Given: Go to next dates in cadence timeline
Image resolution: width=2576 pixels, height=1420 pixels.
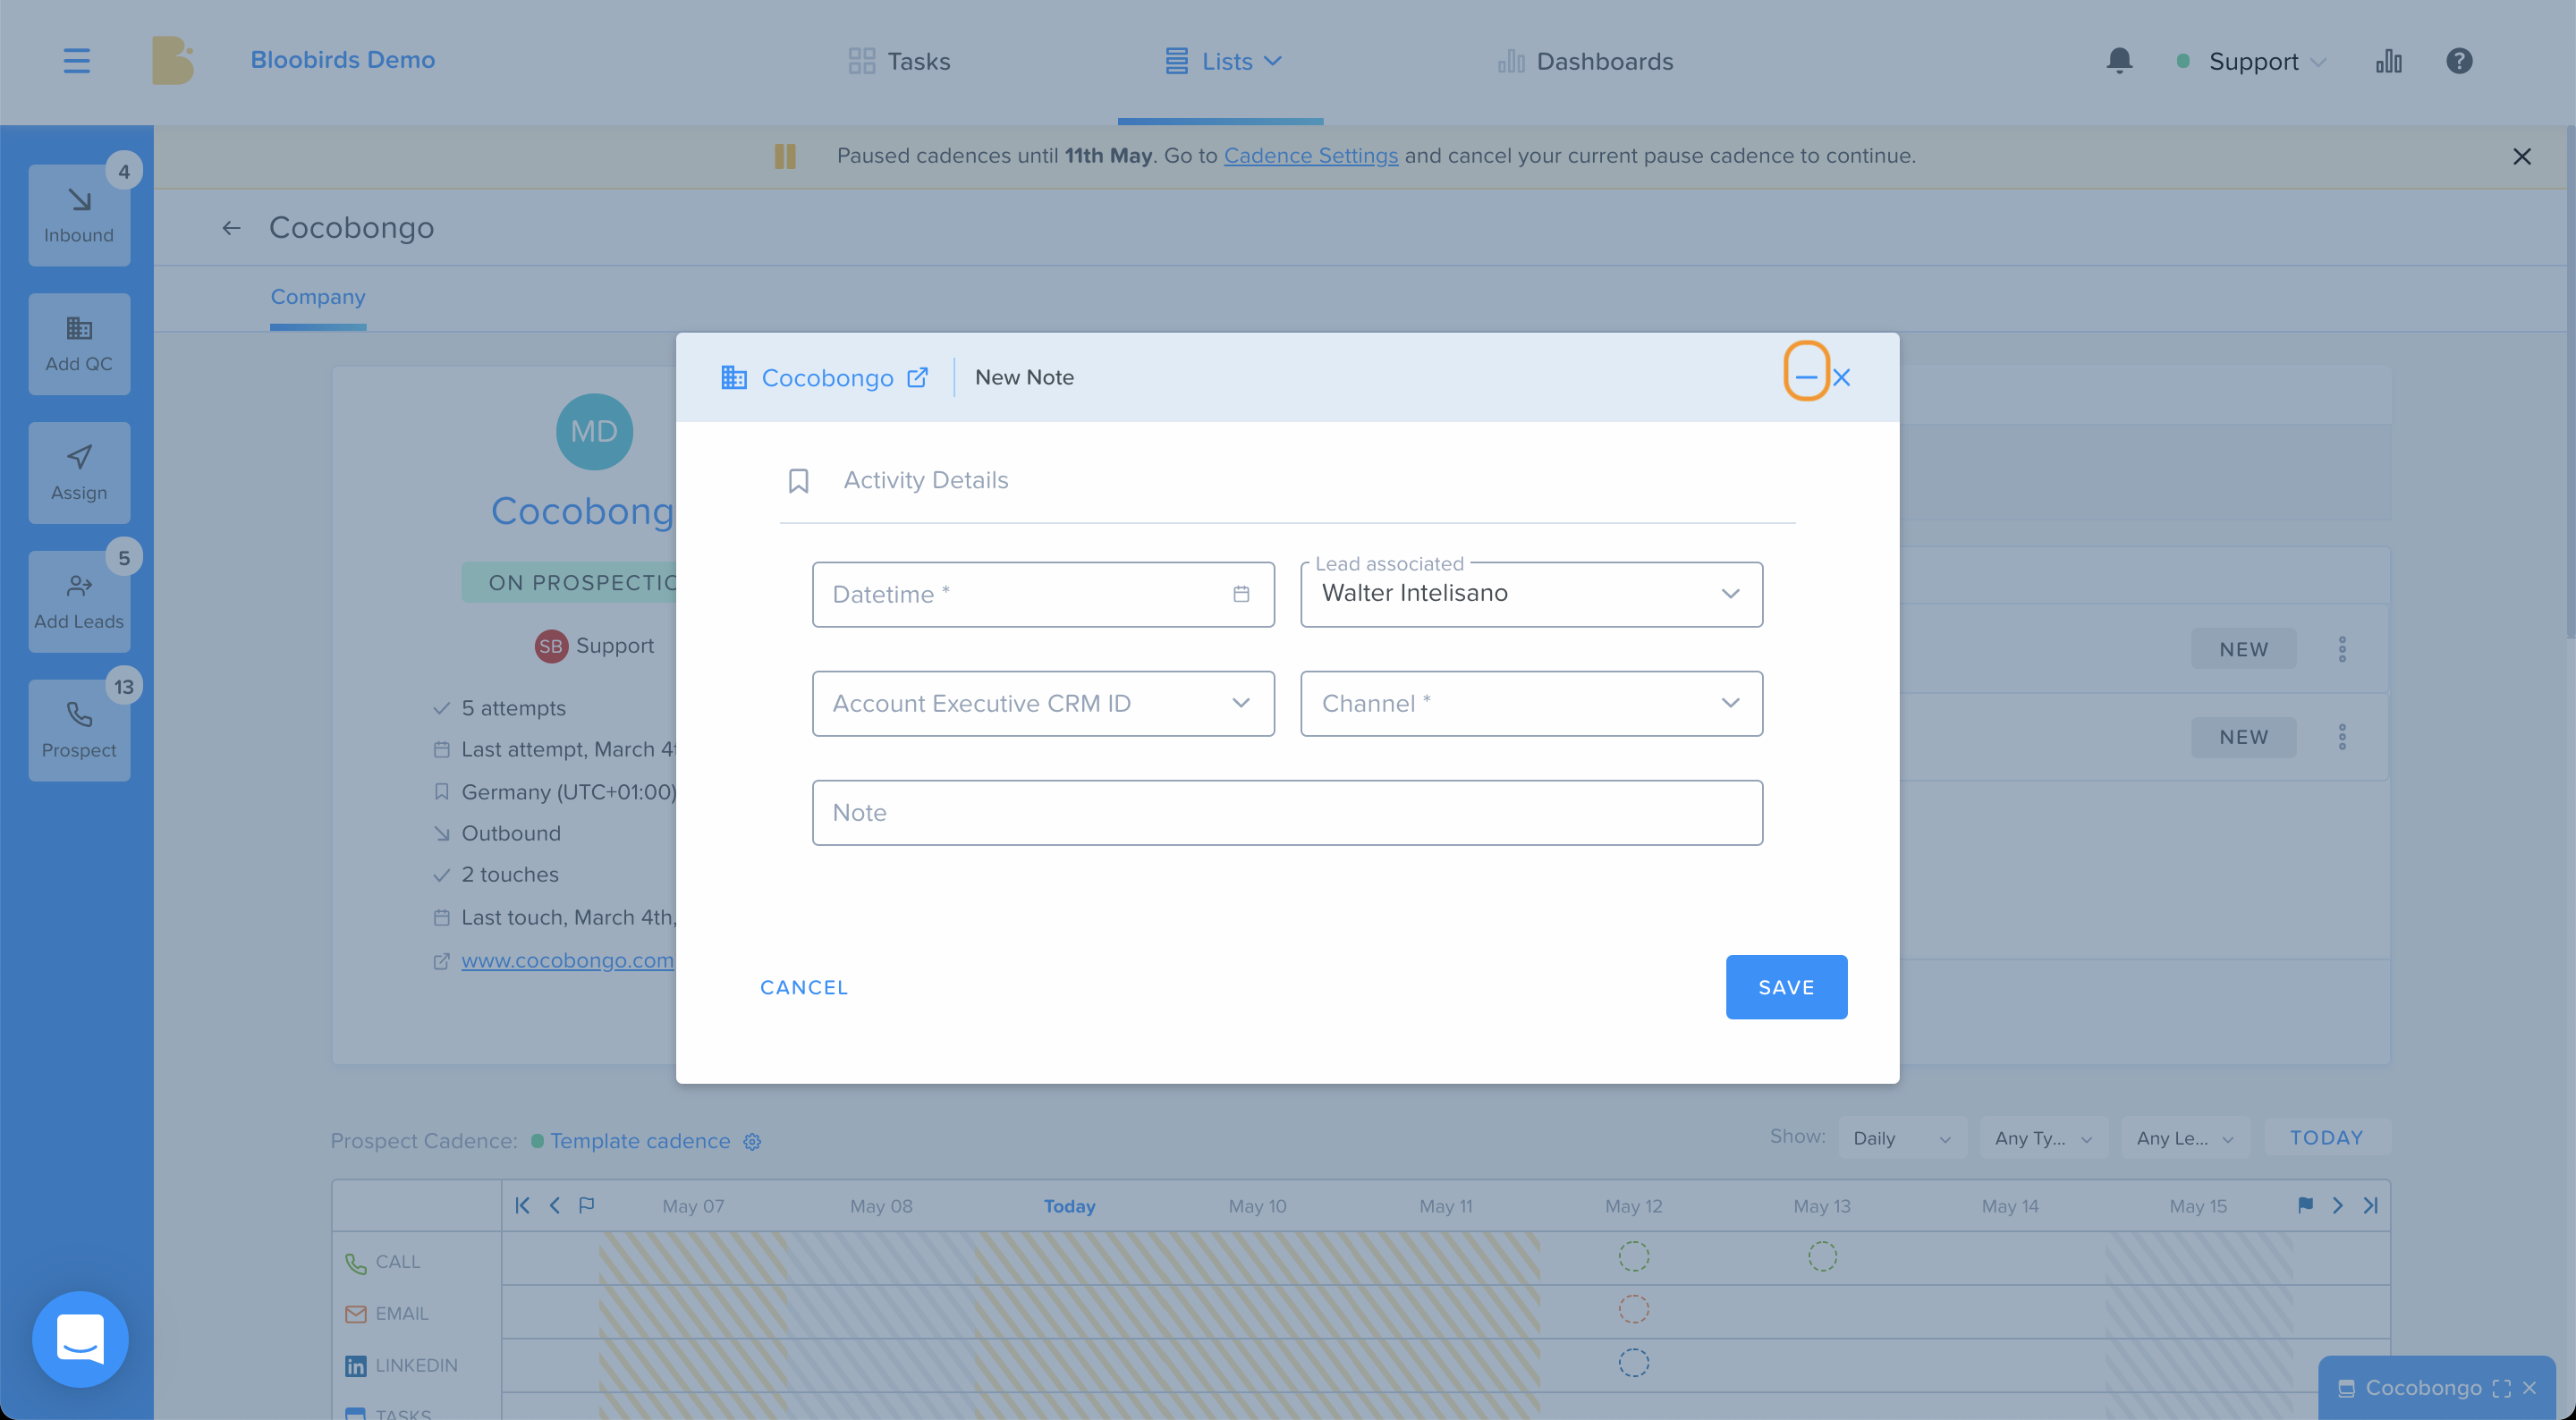Looking at the screenshot, I should pyautogui.click(x=2338, y=1205).
